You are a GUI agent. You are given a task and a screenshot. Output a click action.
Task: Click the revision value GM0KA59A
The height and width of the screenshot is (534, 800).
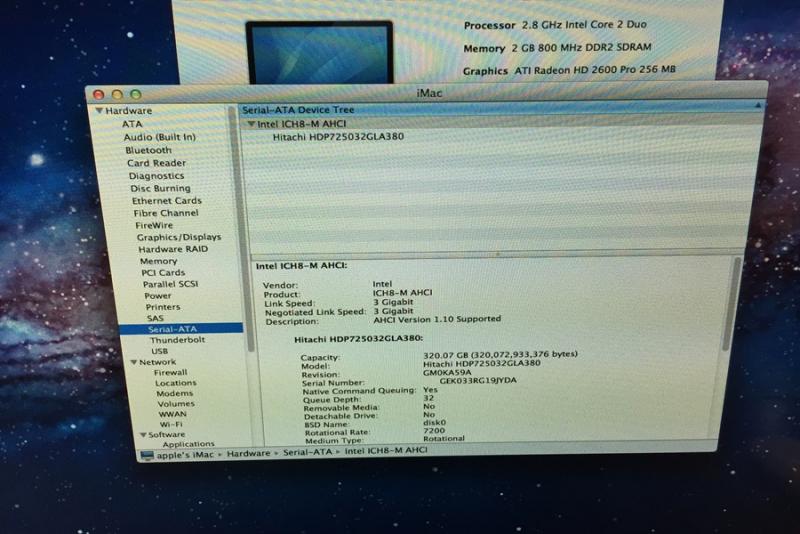[447, 372]
